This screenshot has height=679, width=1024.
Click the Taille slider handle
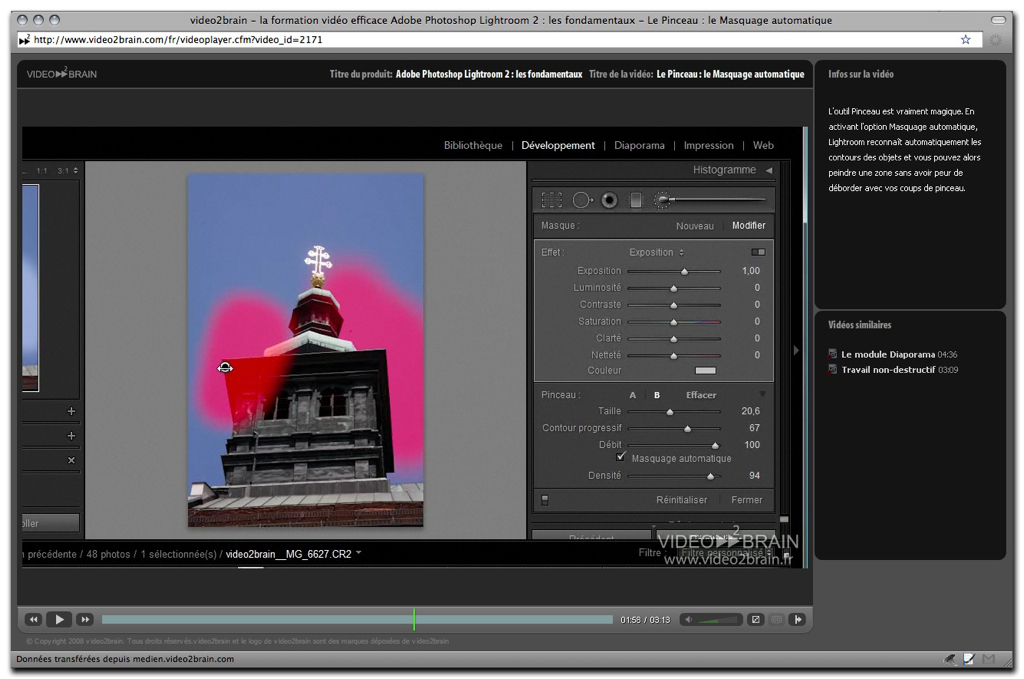(x=669, y=412)
